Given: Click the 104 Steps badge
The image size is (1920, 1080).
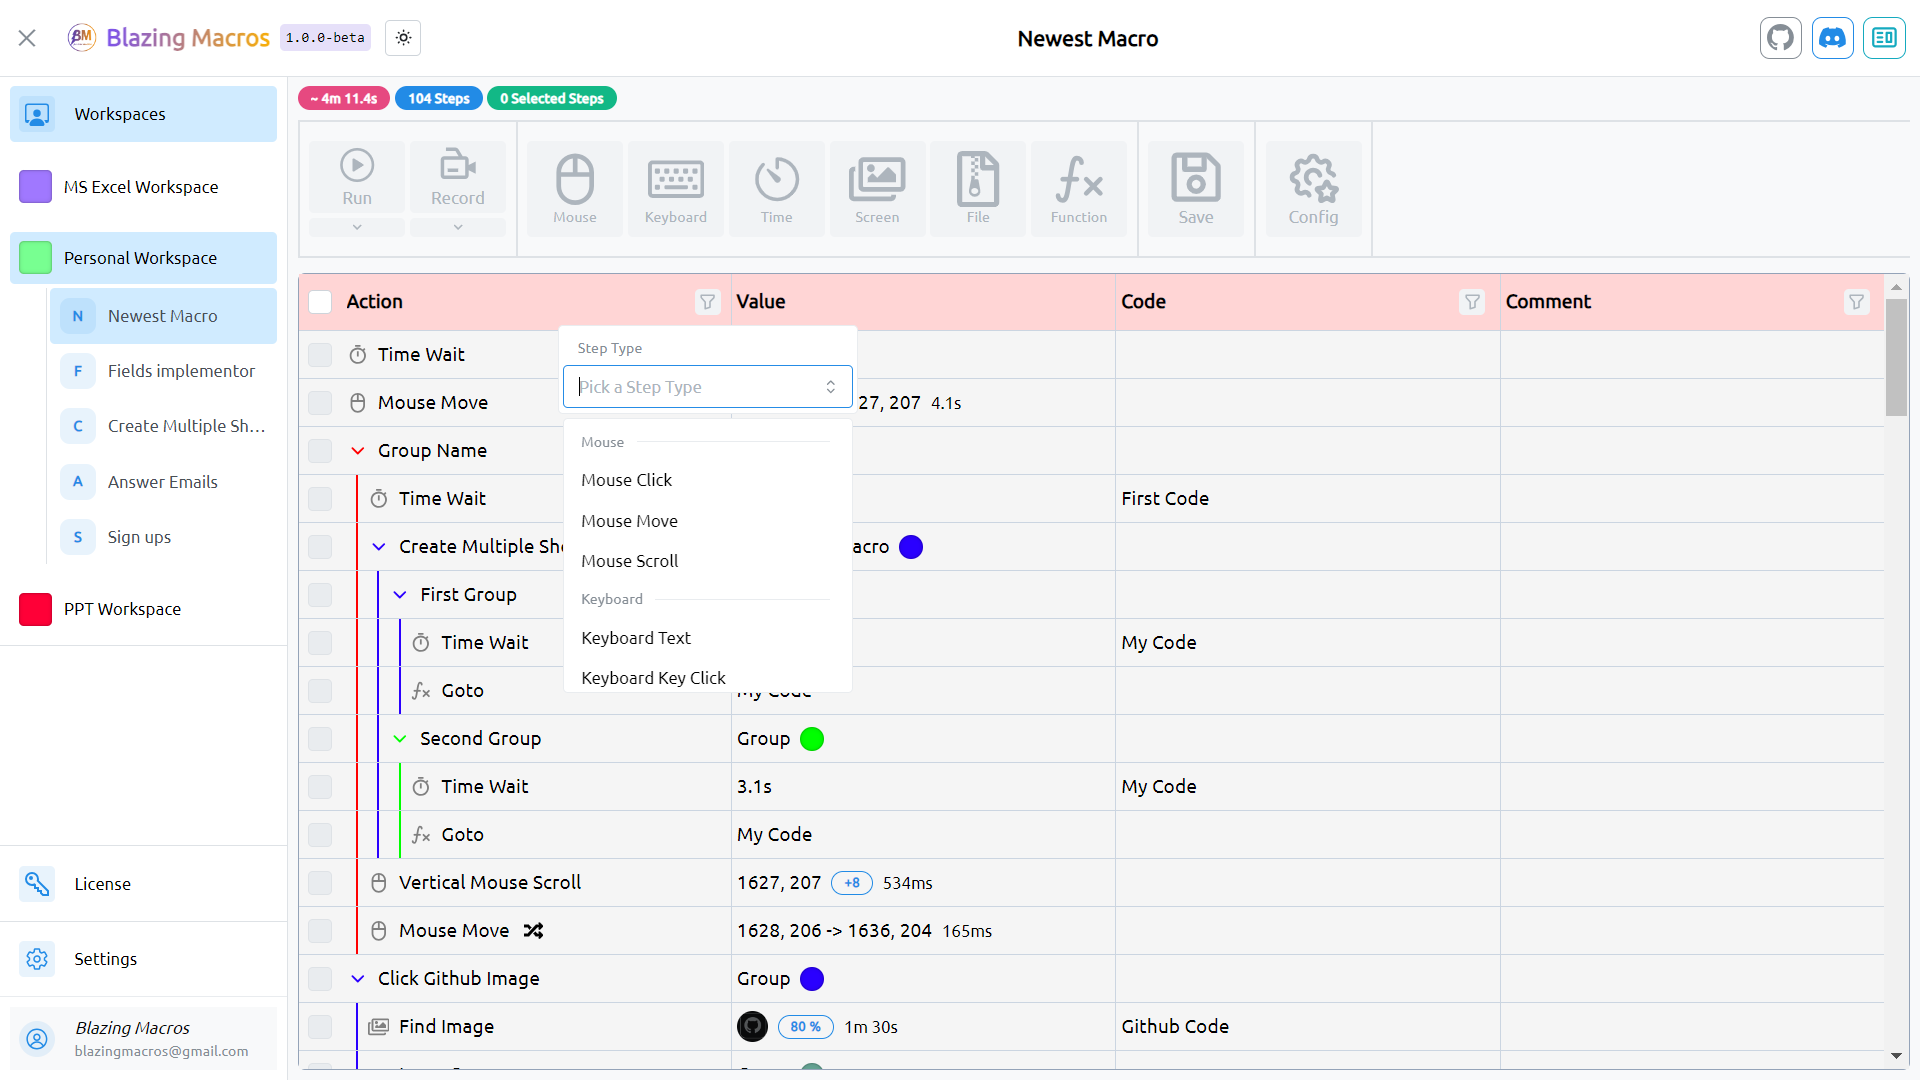Looking at the screenshot, I should coord(438,98).
